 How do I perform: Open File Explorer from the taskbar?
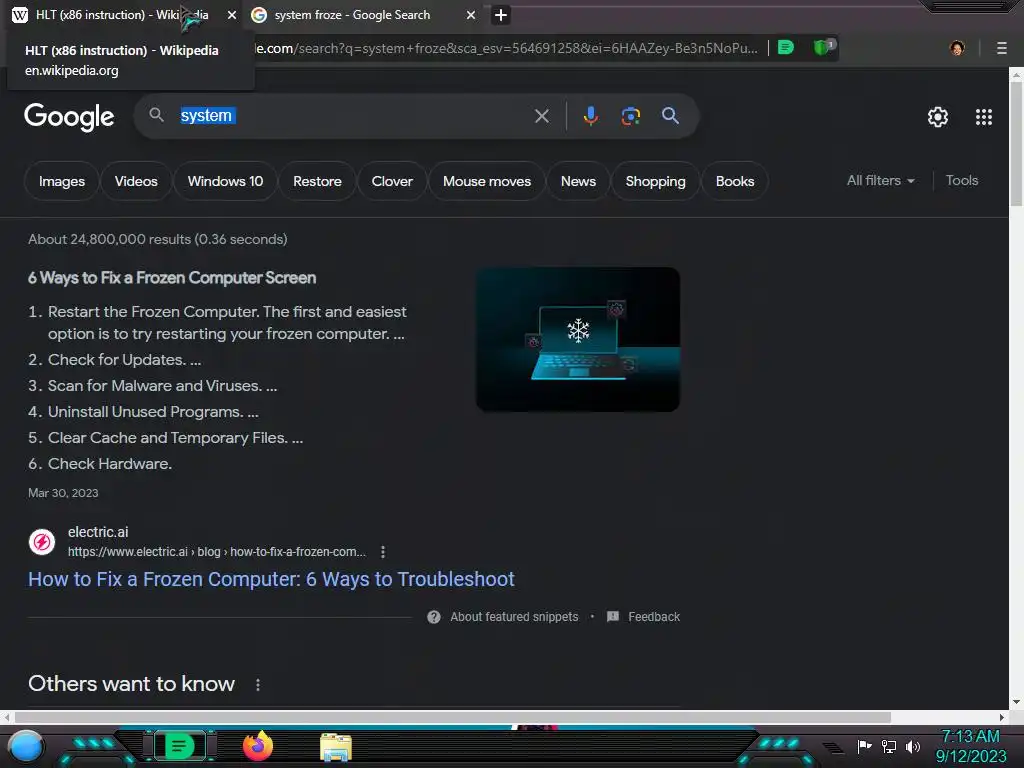pos(336,747)
